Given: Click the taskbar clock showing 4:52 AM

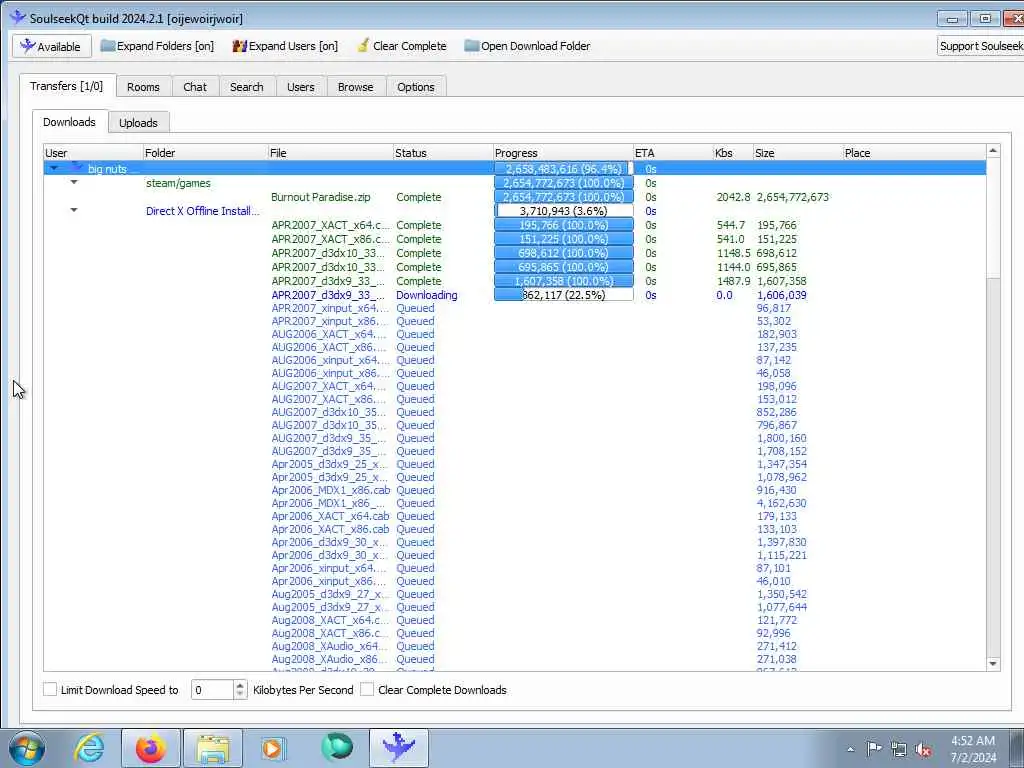Looking at the screenshot, I should click(x=973, y=749).
